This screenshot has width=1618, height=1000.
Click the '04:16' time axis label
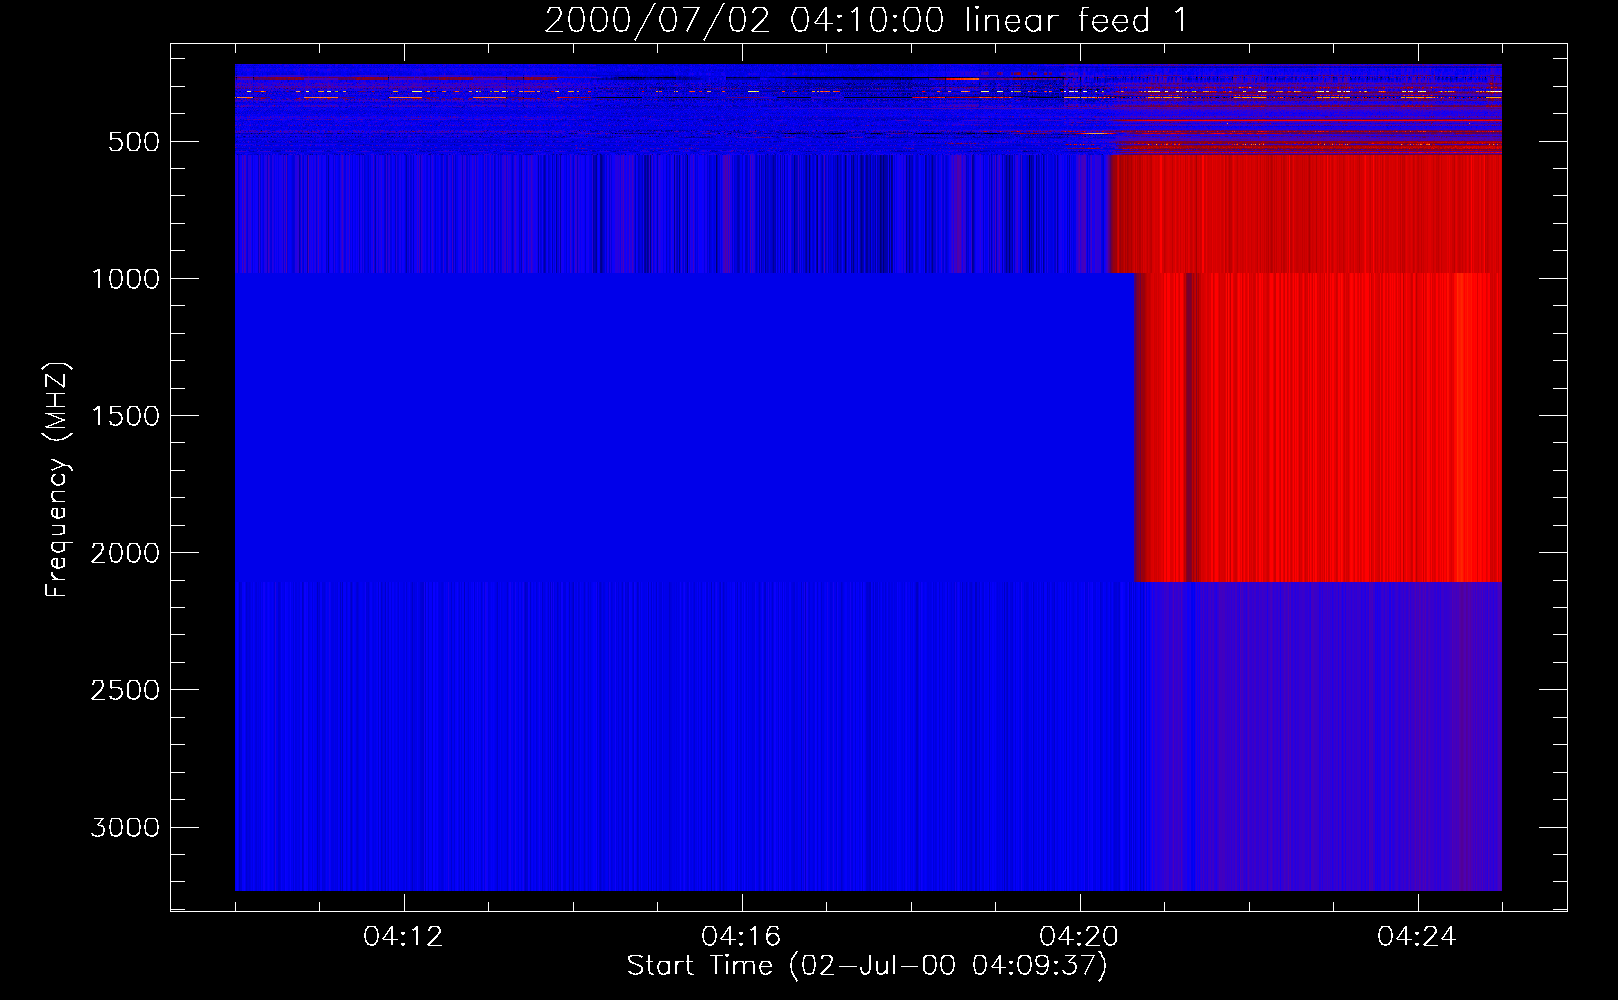click(741, 937)
